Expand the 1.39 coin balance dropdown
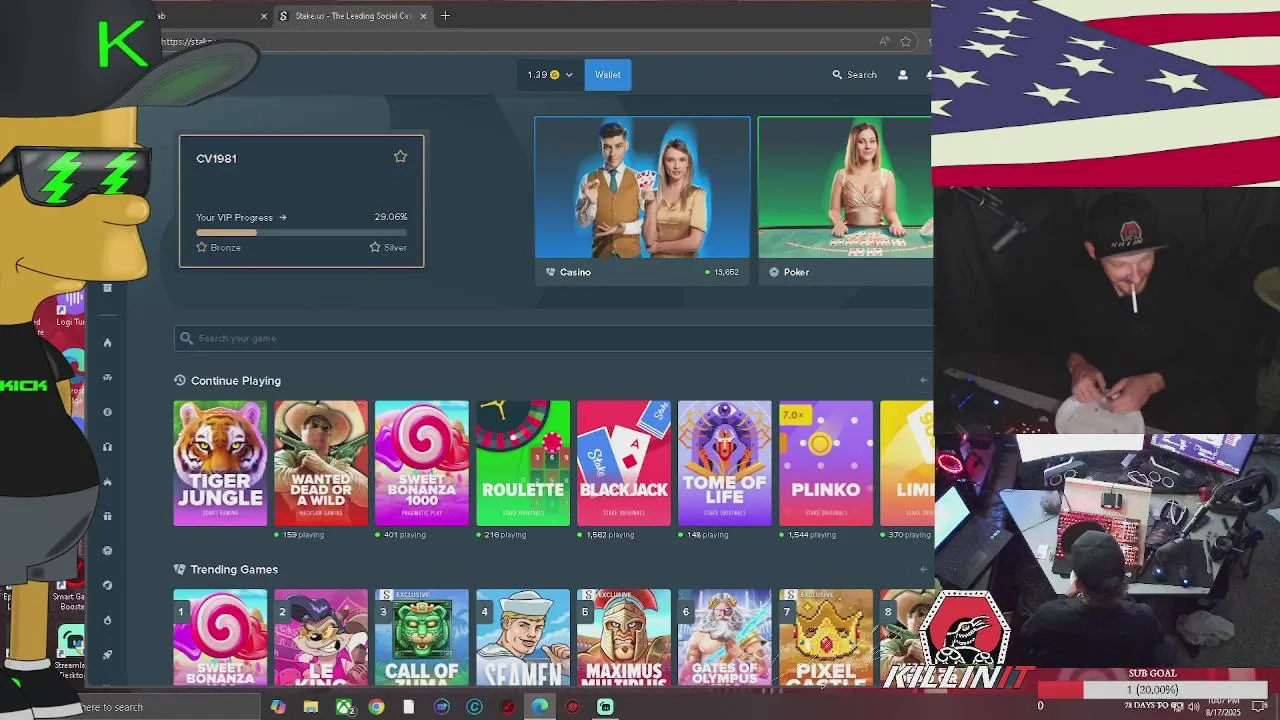The image size is (1280, 720). (550, 75)
